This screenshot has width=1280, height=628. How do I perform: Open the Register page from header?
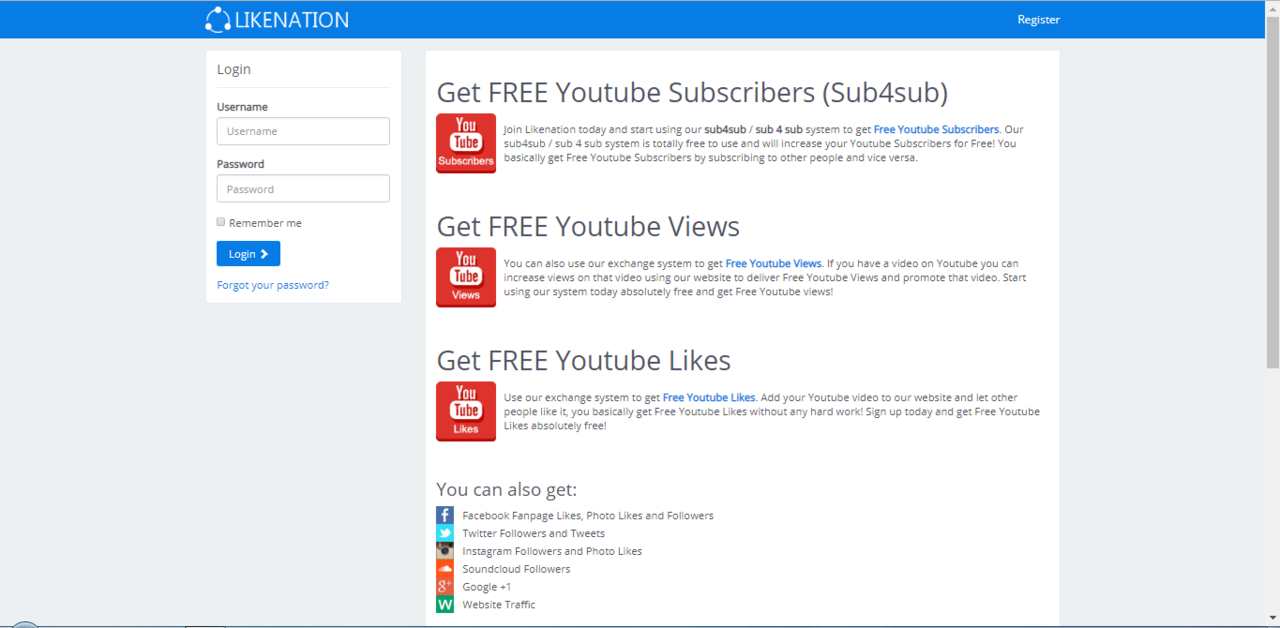coord(1038,19)
